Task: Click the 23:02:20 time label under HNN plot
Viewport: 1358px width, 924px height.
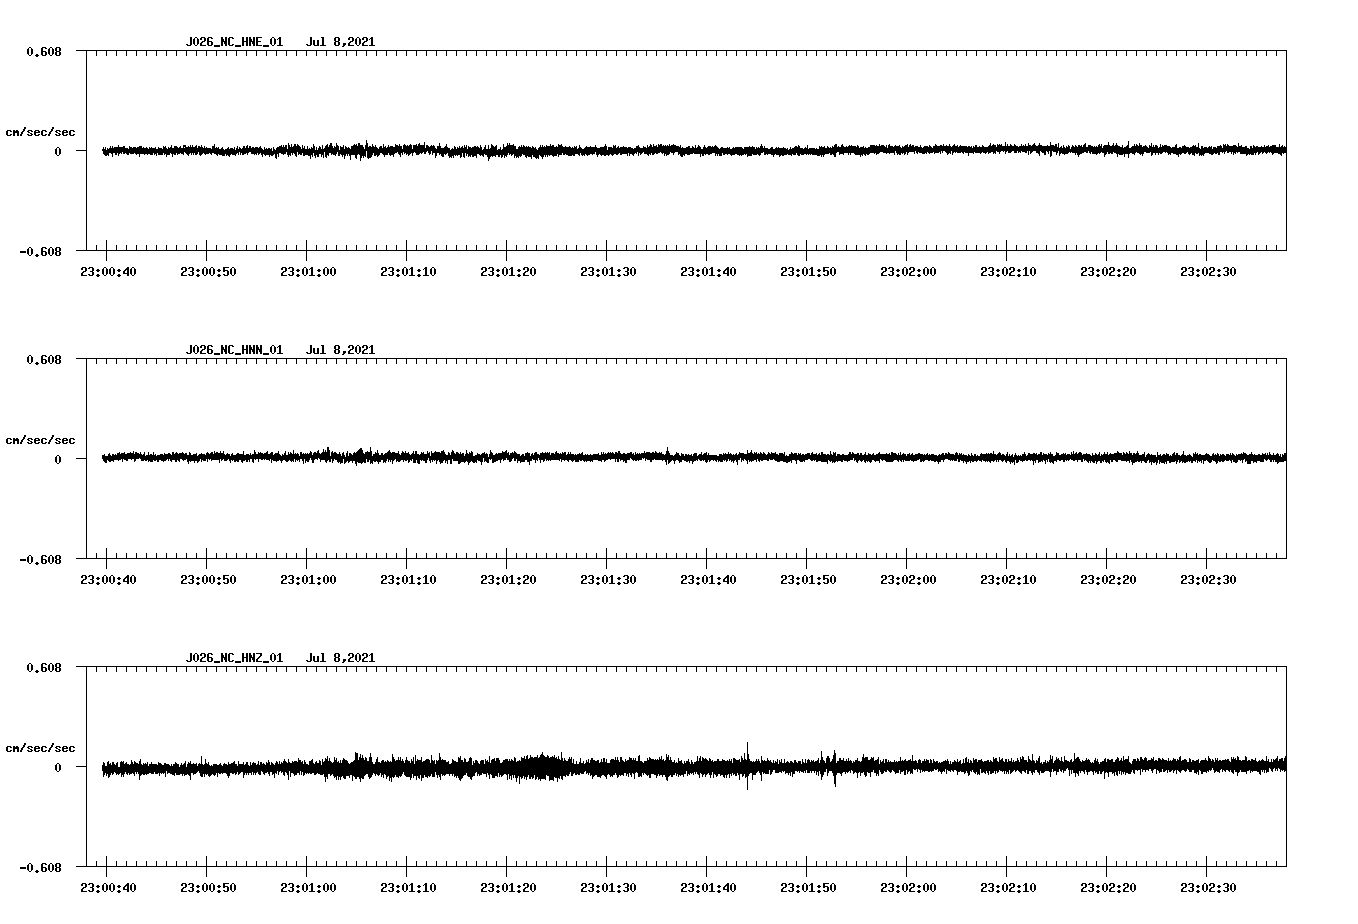Action: (x=1108, y=580)
